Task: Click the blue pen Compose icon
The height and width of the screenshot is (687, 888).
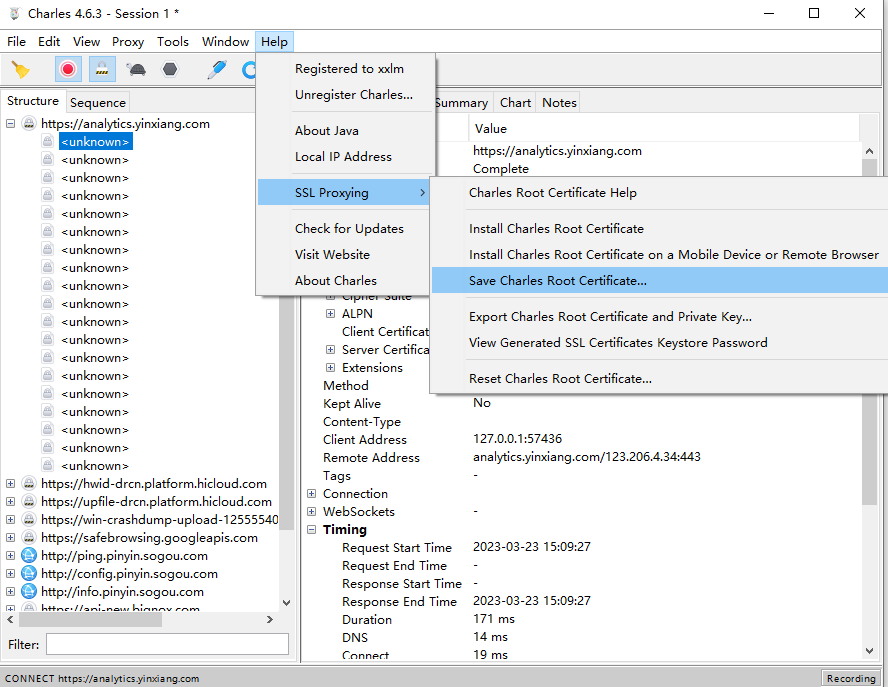Action: point(217,70)
